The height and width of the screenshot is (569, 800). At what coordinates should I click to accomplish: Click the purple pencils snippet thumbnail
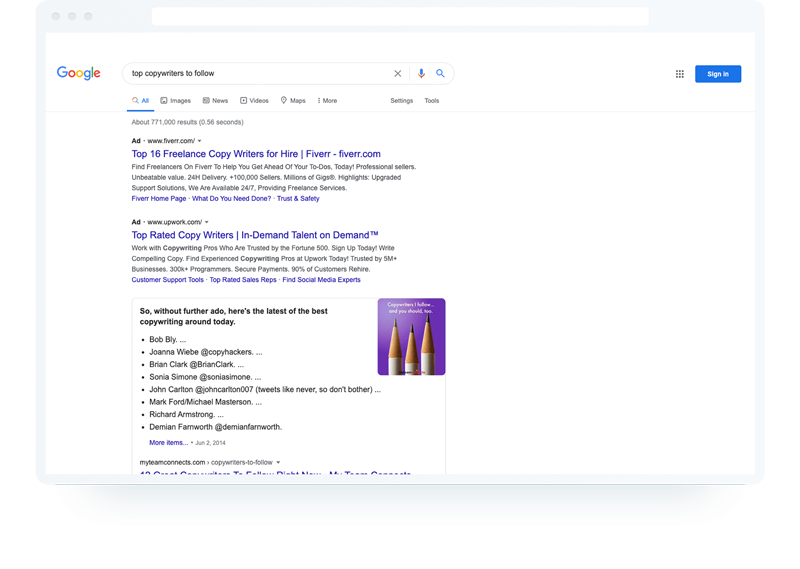point(411,337)
